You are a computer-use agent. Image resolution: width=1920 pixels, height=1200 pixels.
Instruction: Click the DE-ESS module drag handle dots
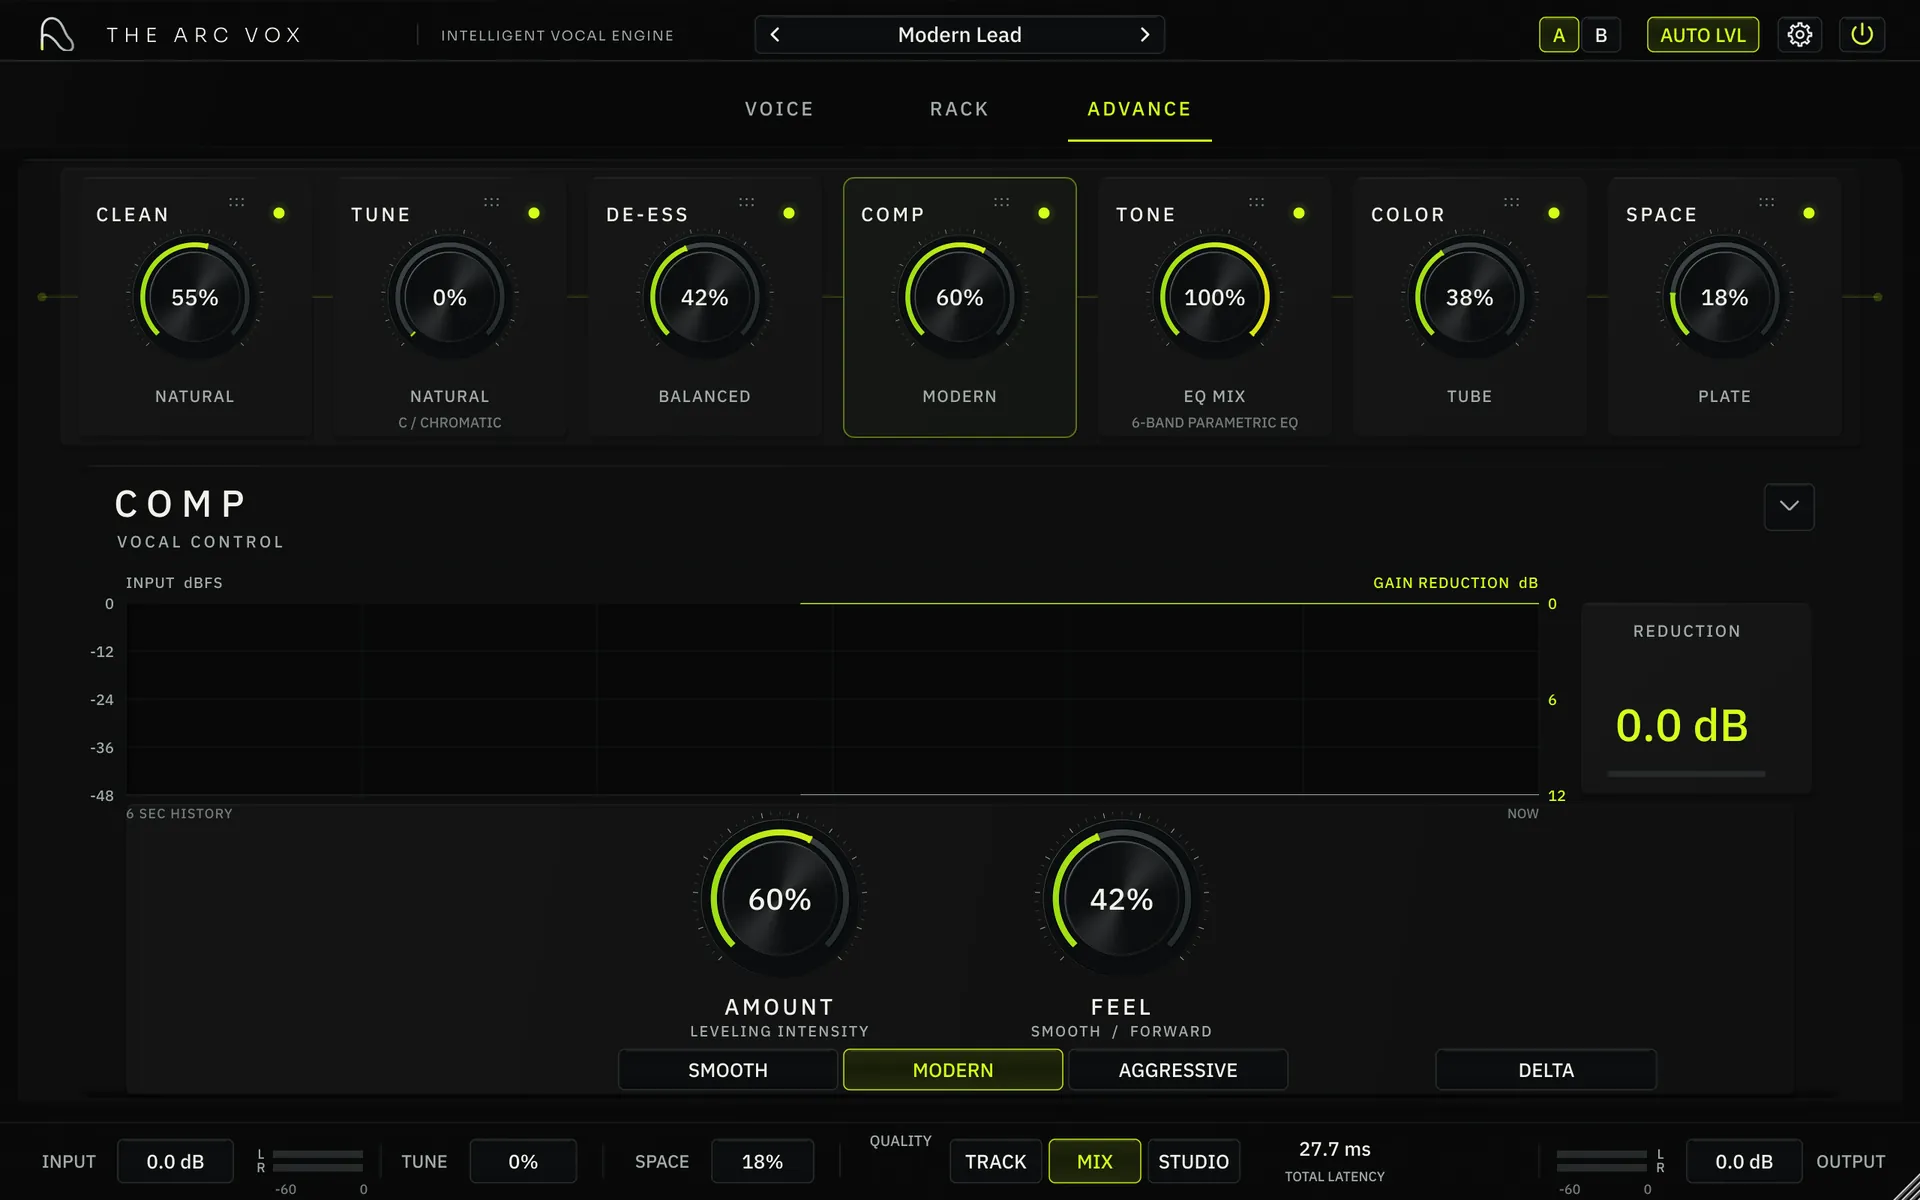(746, 202)
